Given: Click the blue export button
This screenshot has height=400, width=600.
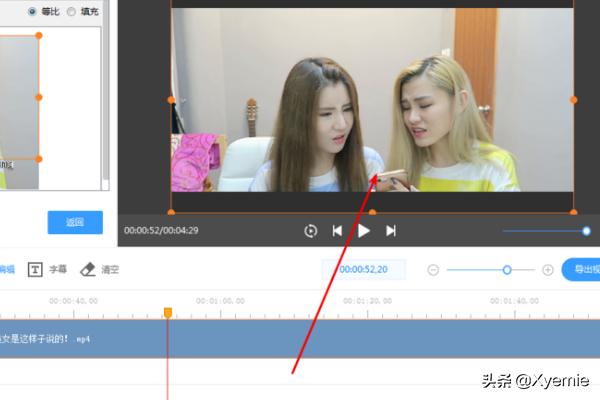Looking at the screenshot, I should pos(582,270).
